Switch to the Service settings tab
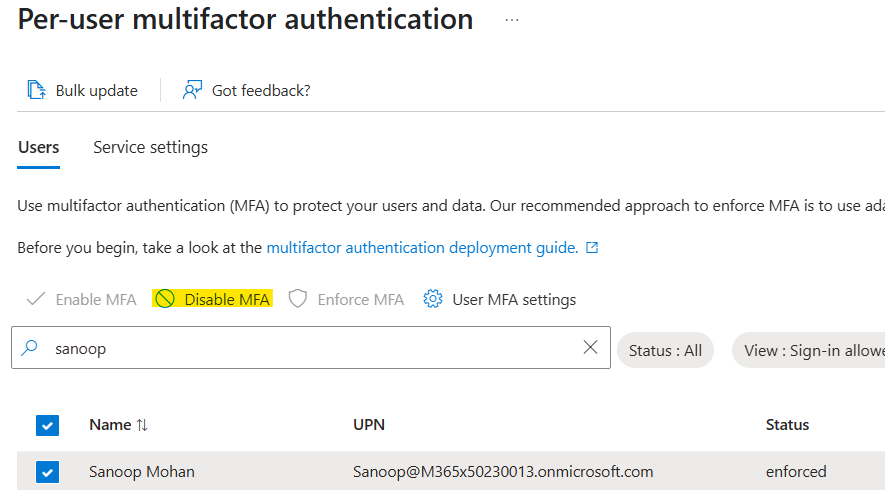Image resolution: width=885 pixels, height=490 pixels. 150,147
